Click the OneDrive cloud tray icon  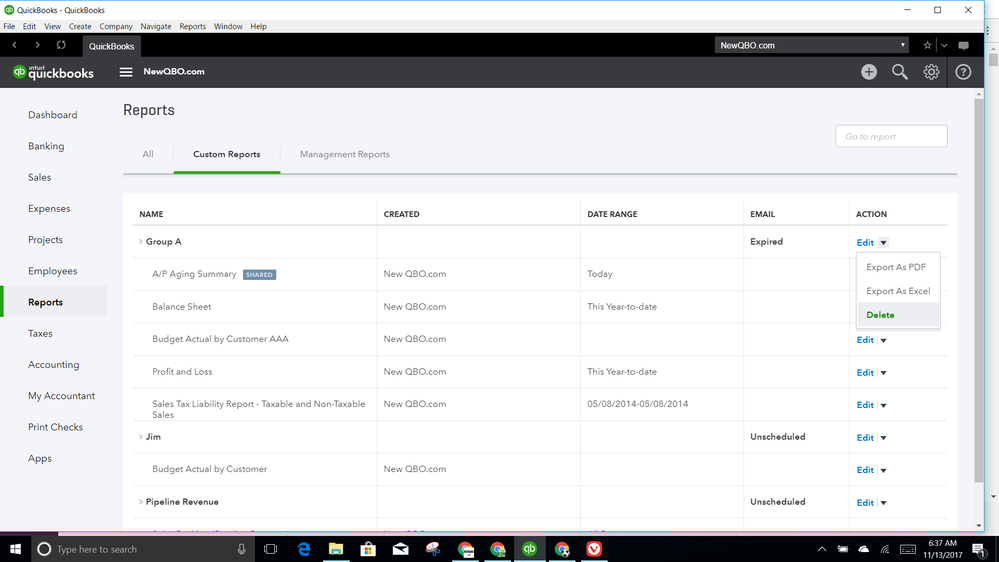864,549
